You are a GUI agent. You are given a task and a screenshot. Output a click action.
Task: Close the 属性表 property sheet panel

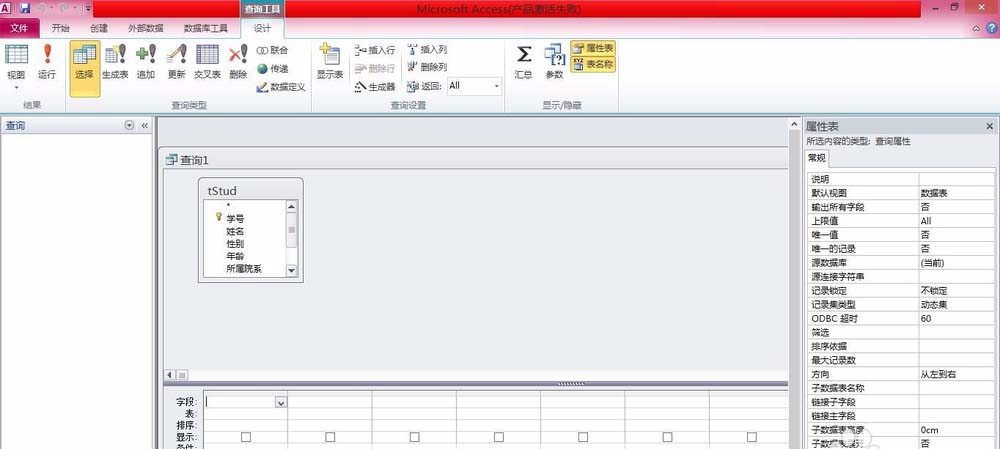pyautogui.click(x=990, y=126)
